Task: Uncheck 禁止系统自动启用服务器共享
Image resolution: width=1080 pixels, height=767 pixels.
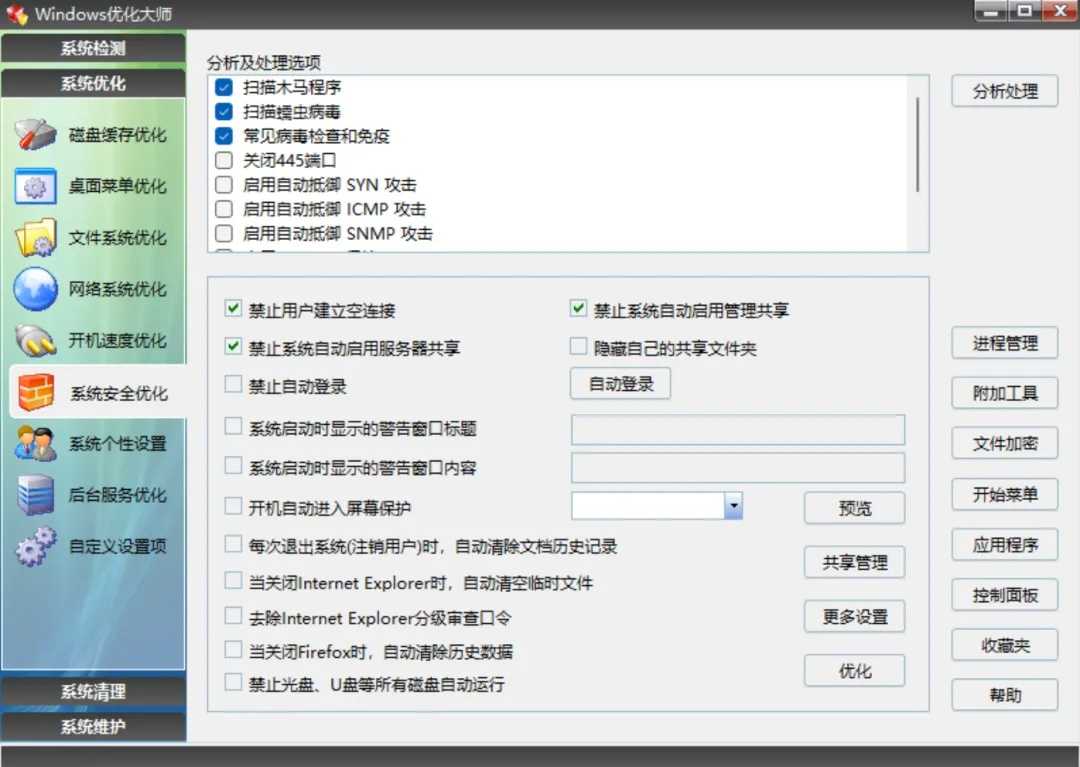Action: [233, 346]
